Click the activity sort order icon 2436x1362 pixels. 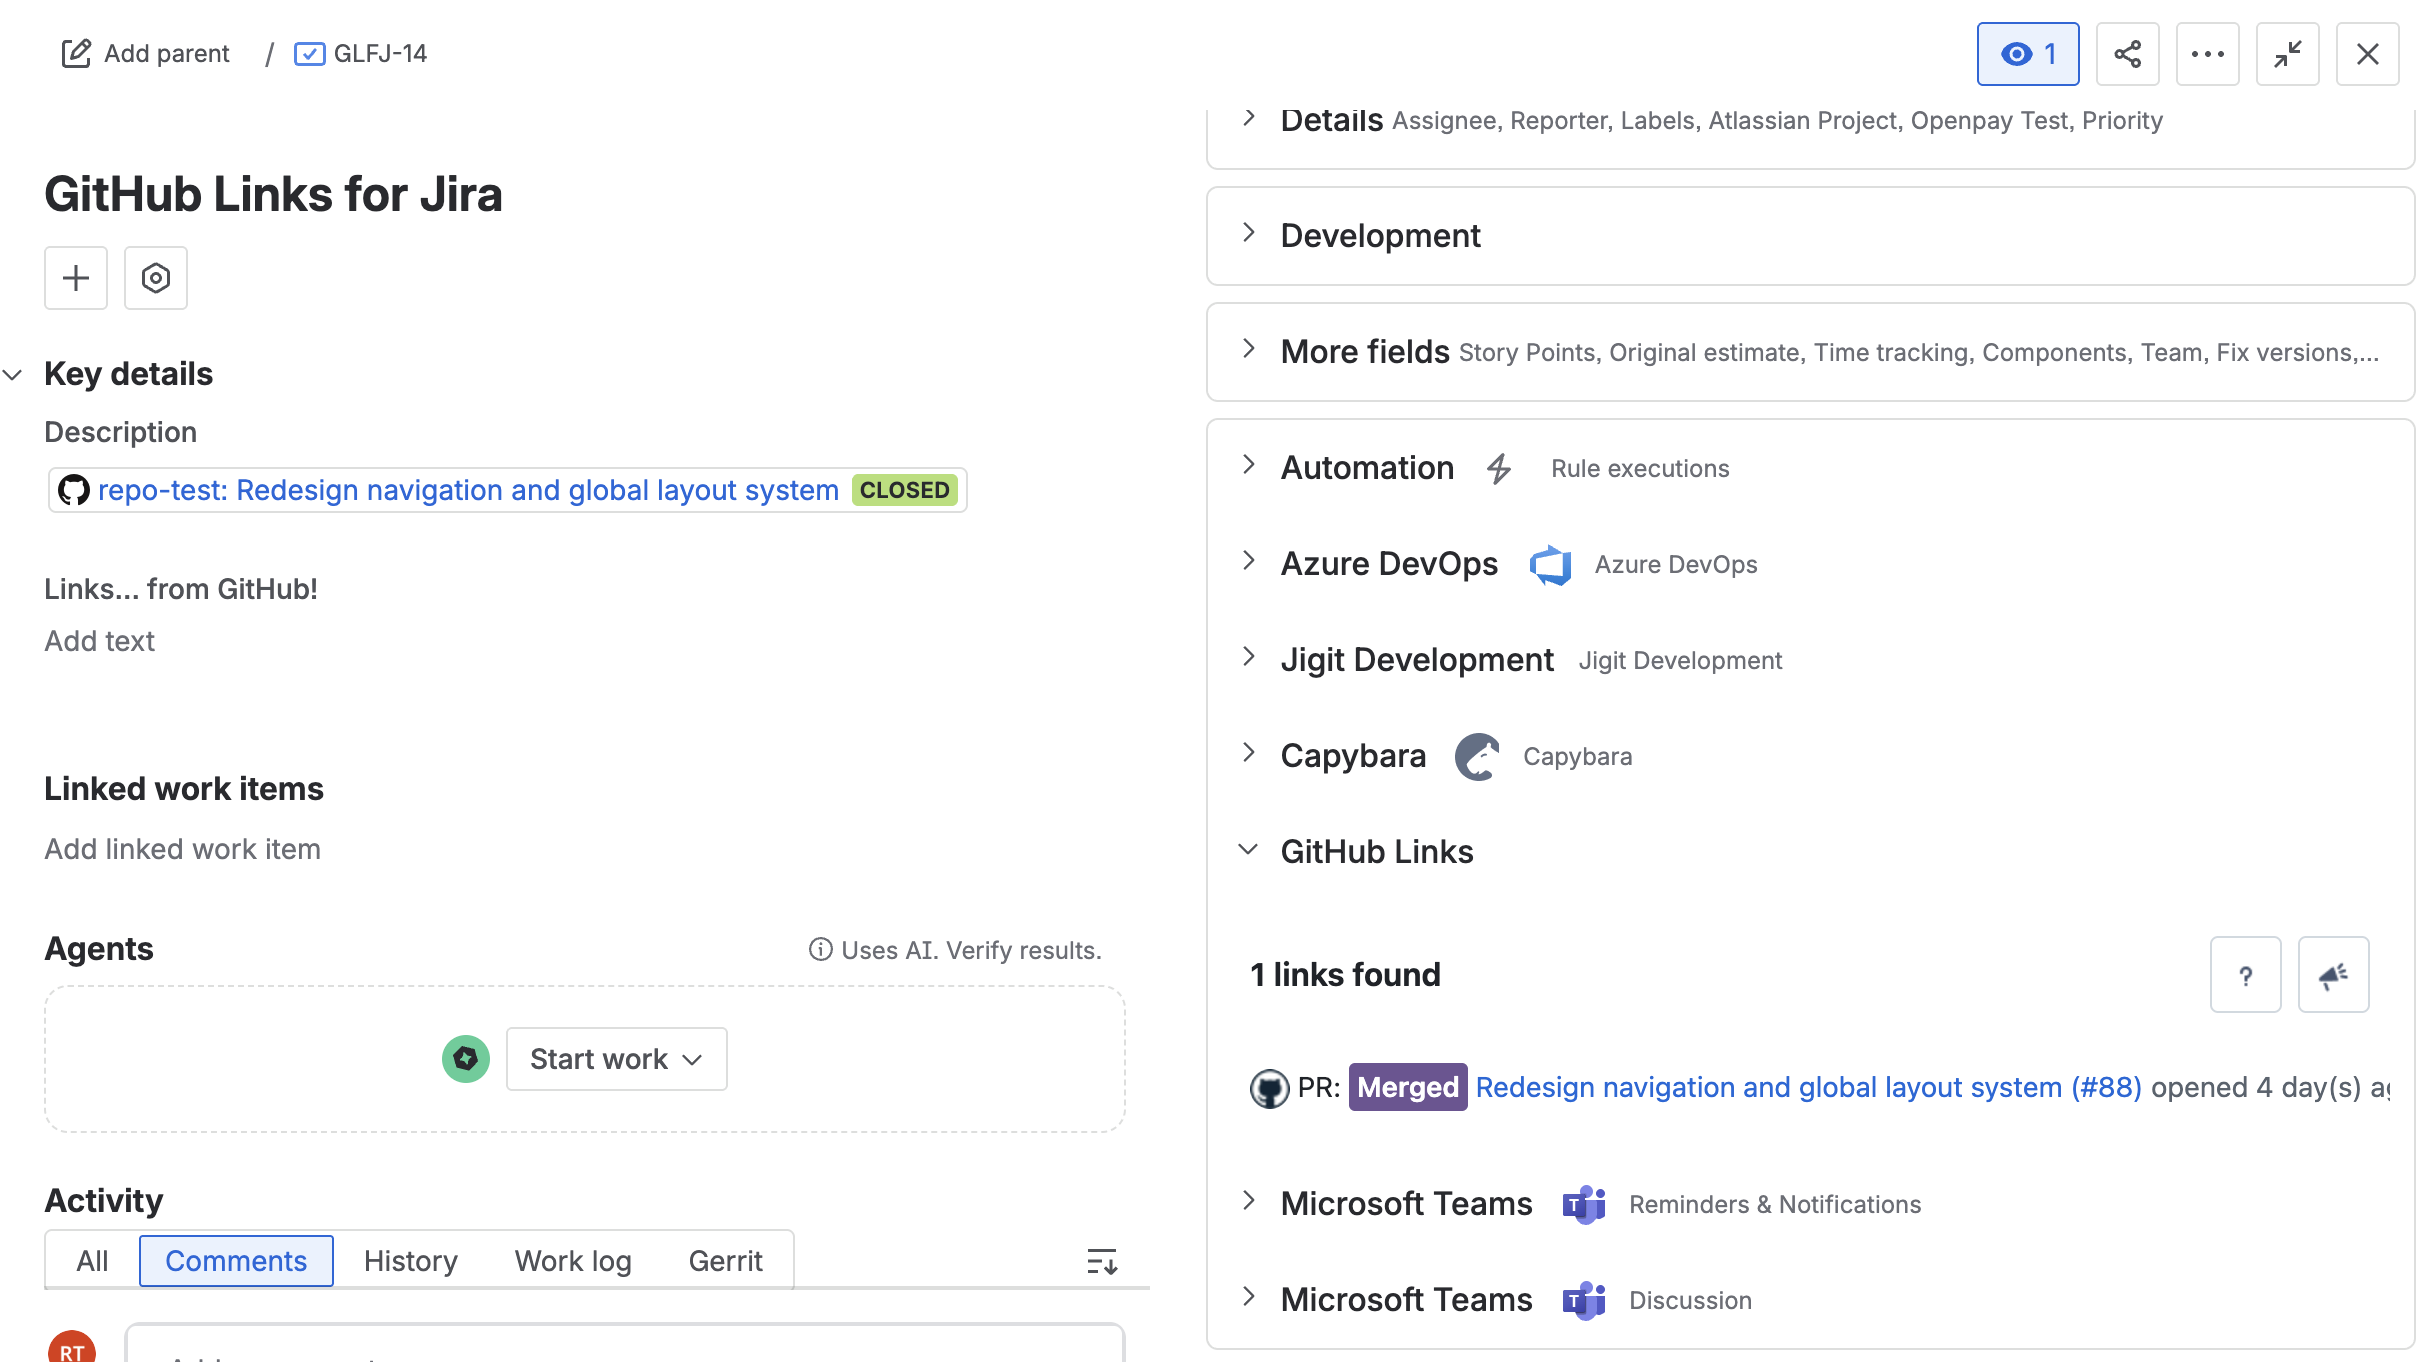click(1102, 1261)
